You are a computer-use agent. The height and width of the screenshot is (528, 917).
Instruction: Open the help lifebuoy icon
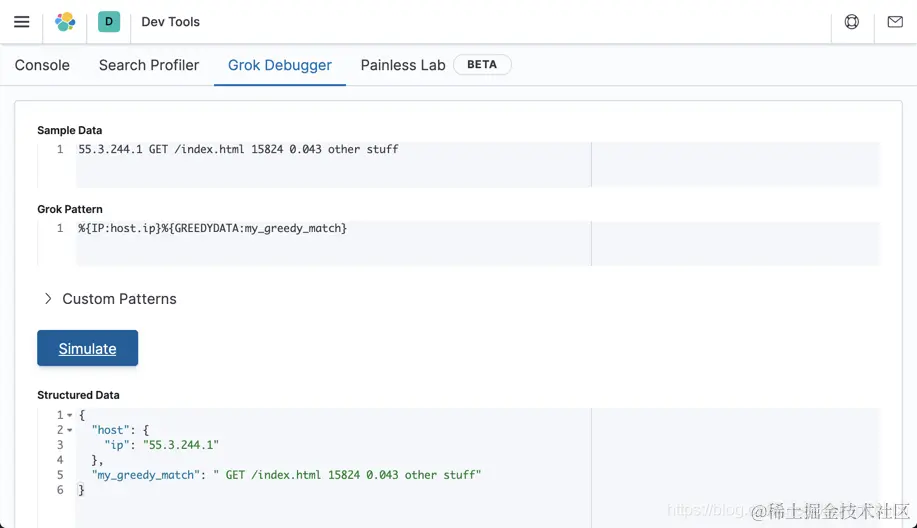tap(852, 22)
